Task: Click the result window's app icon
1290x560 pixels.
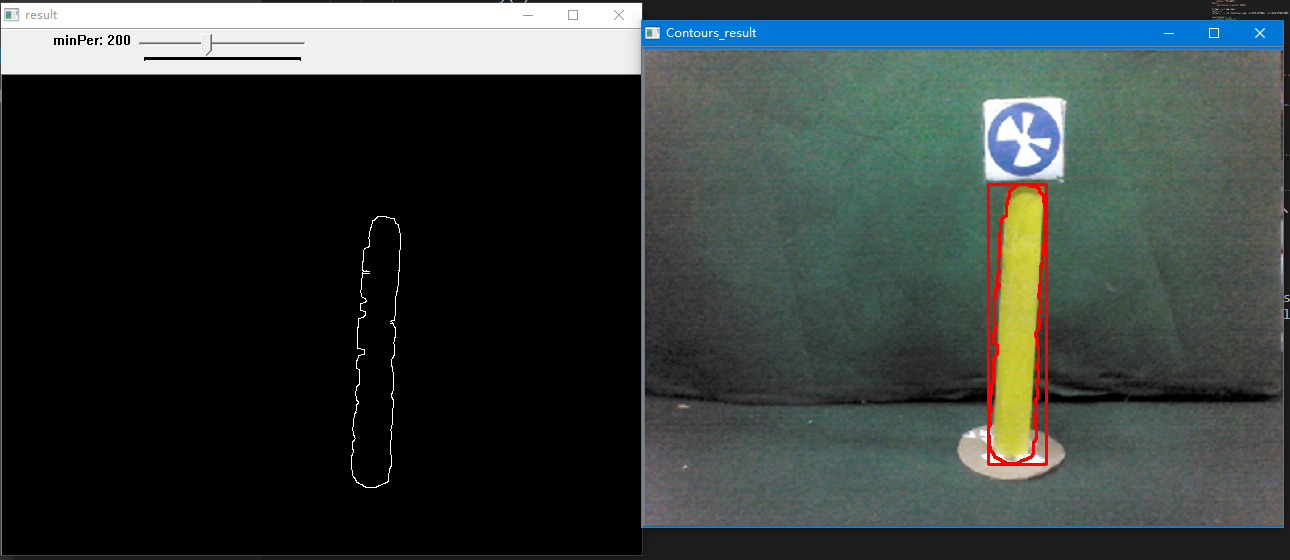Action: 12,15
